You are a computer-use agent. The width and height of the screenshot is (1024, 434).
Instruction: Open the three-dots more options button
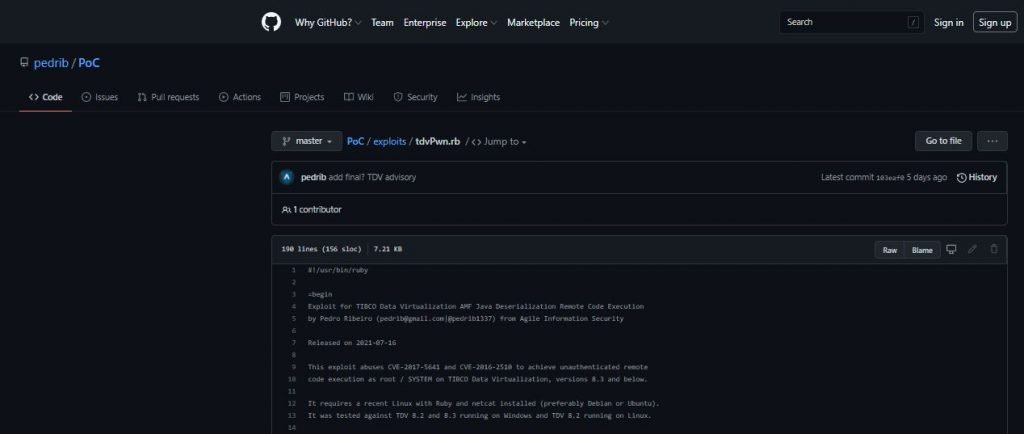992,141
